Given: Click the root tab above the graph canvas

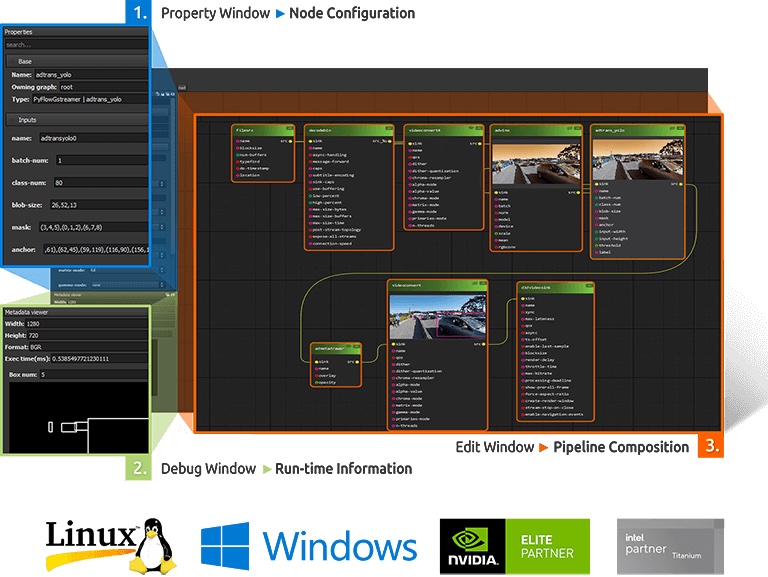Looking at the screenshot, I should point(182,88).
